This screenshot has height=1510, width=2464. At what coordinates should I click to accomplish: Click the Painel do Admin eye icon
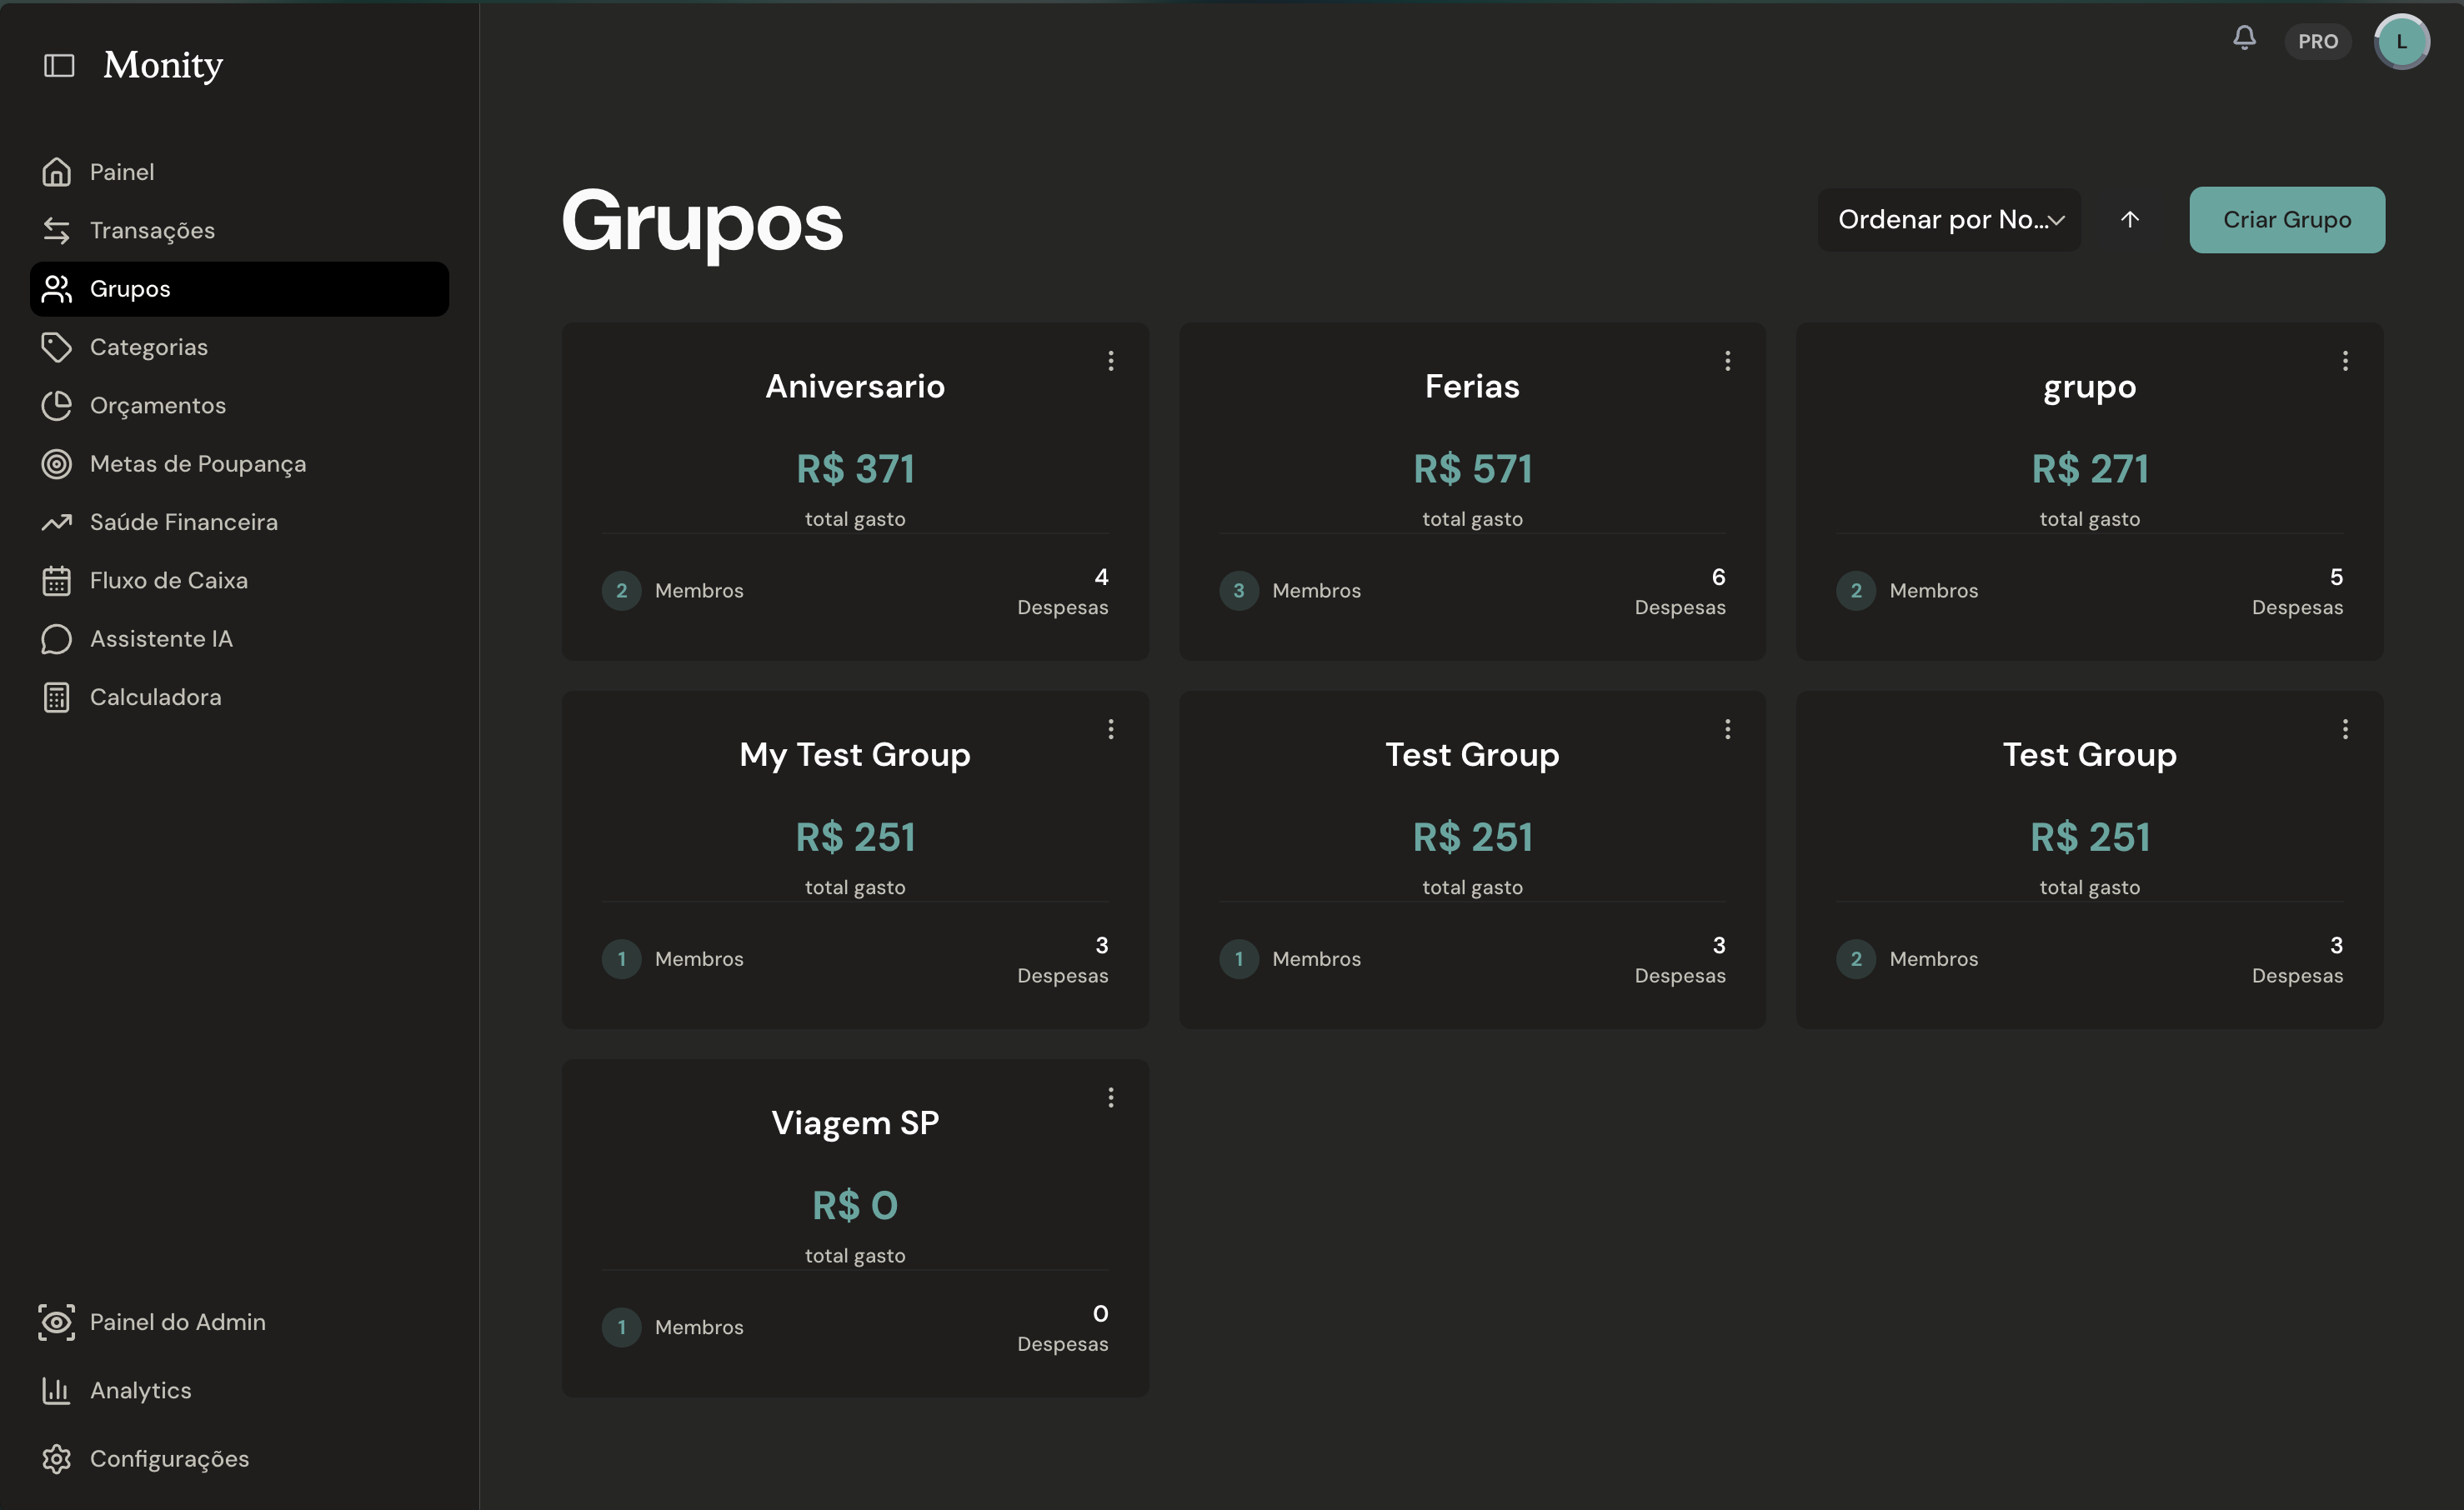(57, 1322)
